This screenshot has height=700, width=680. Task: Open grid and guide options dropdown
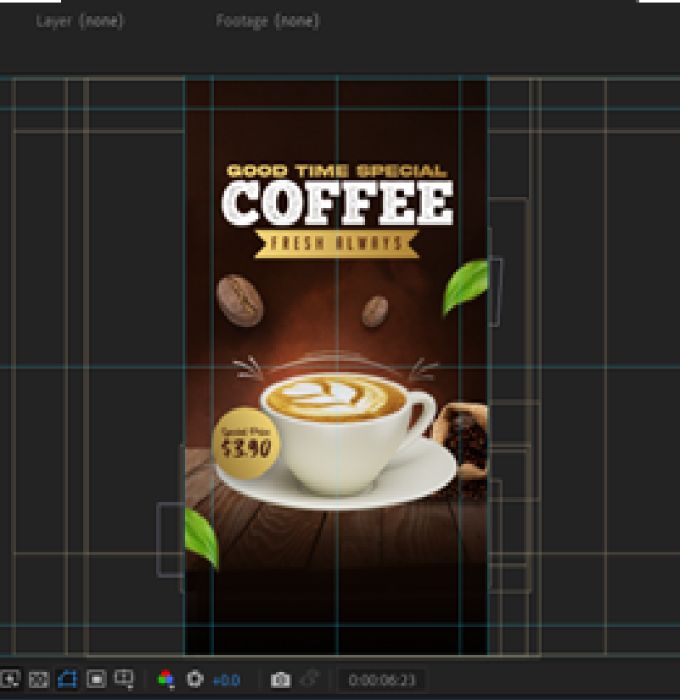coord(124,679)
